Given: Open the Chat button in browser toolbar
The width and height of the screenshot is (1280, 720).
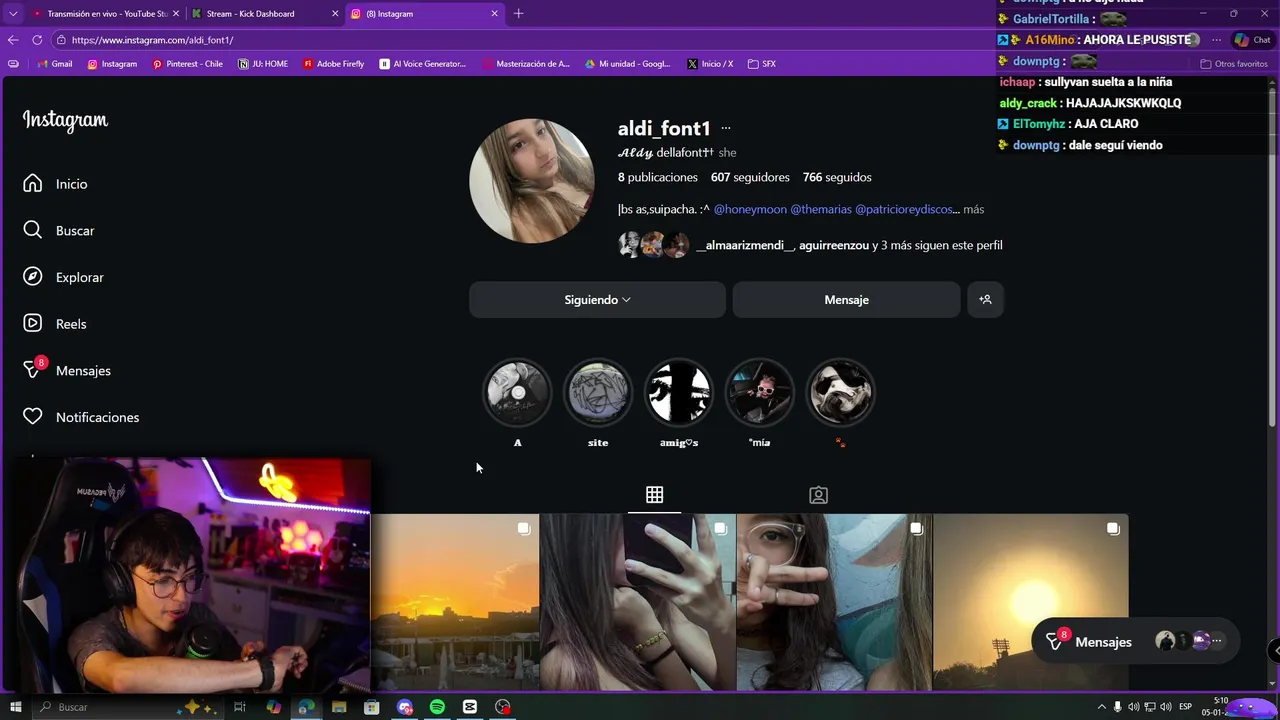Looking at the screenshot, I should pyautogui.click(x=1253, y=40).
